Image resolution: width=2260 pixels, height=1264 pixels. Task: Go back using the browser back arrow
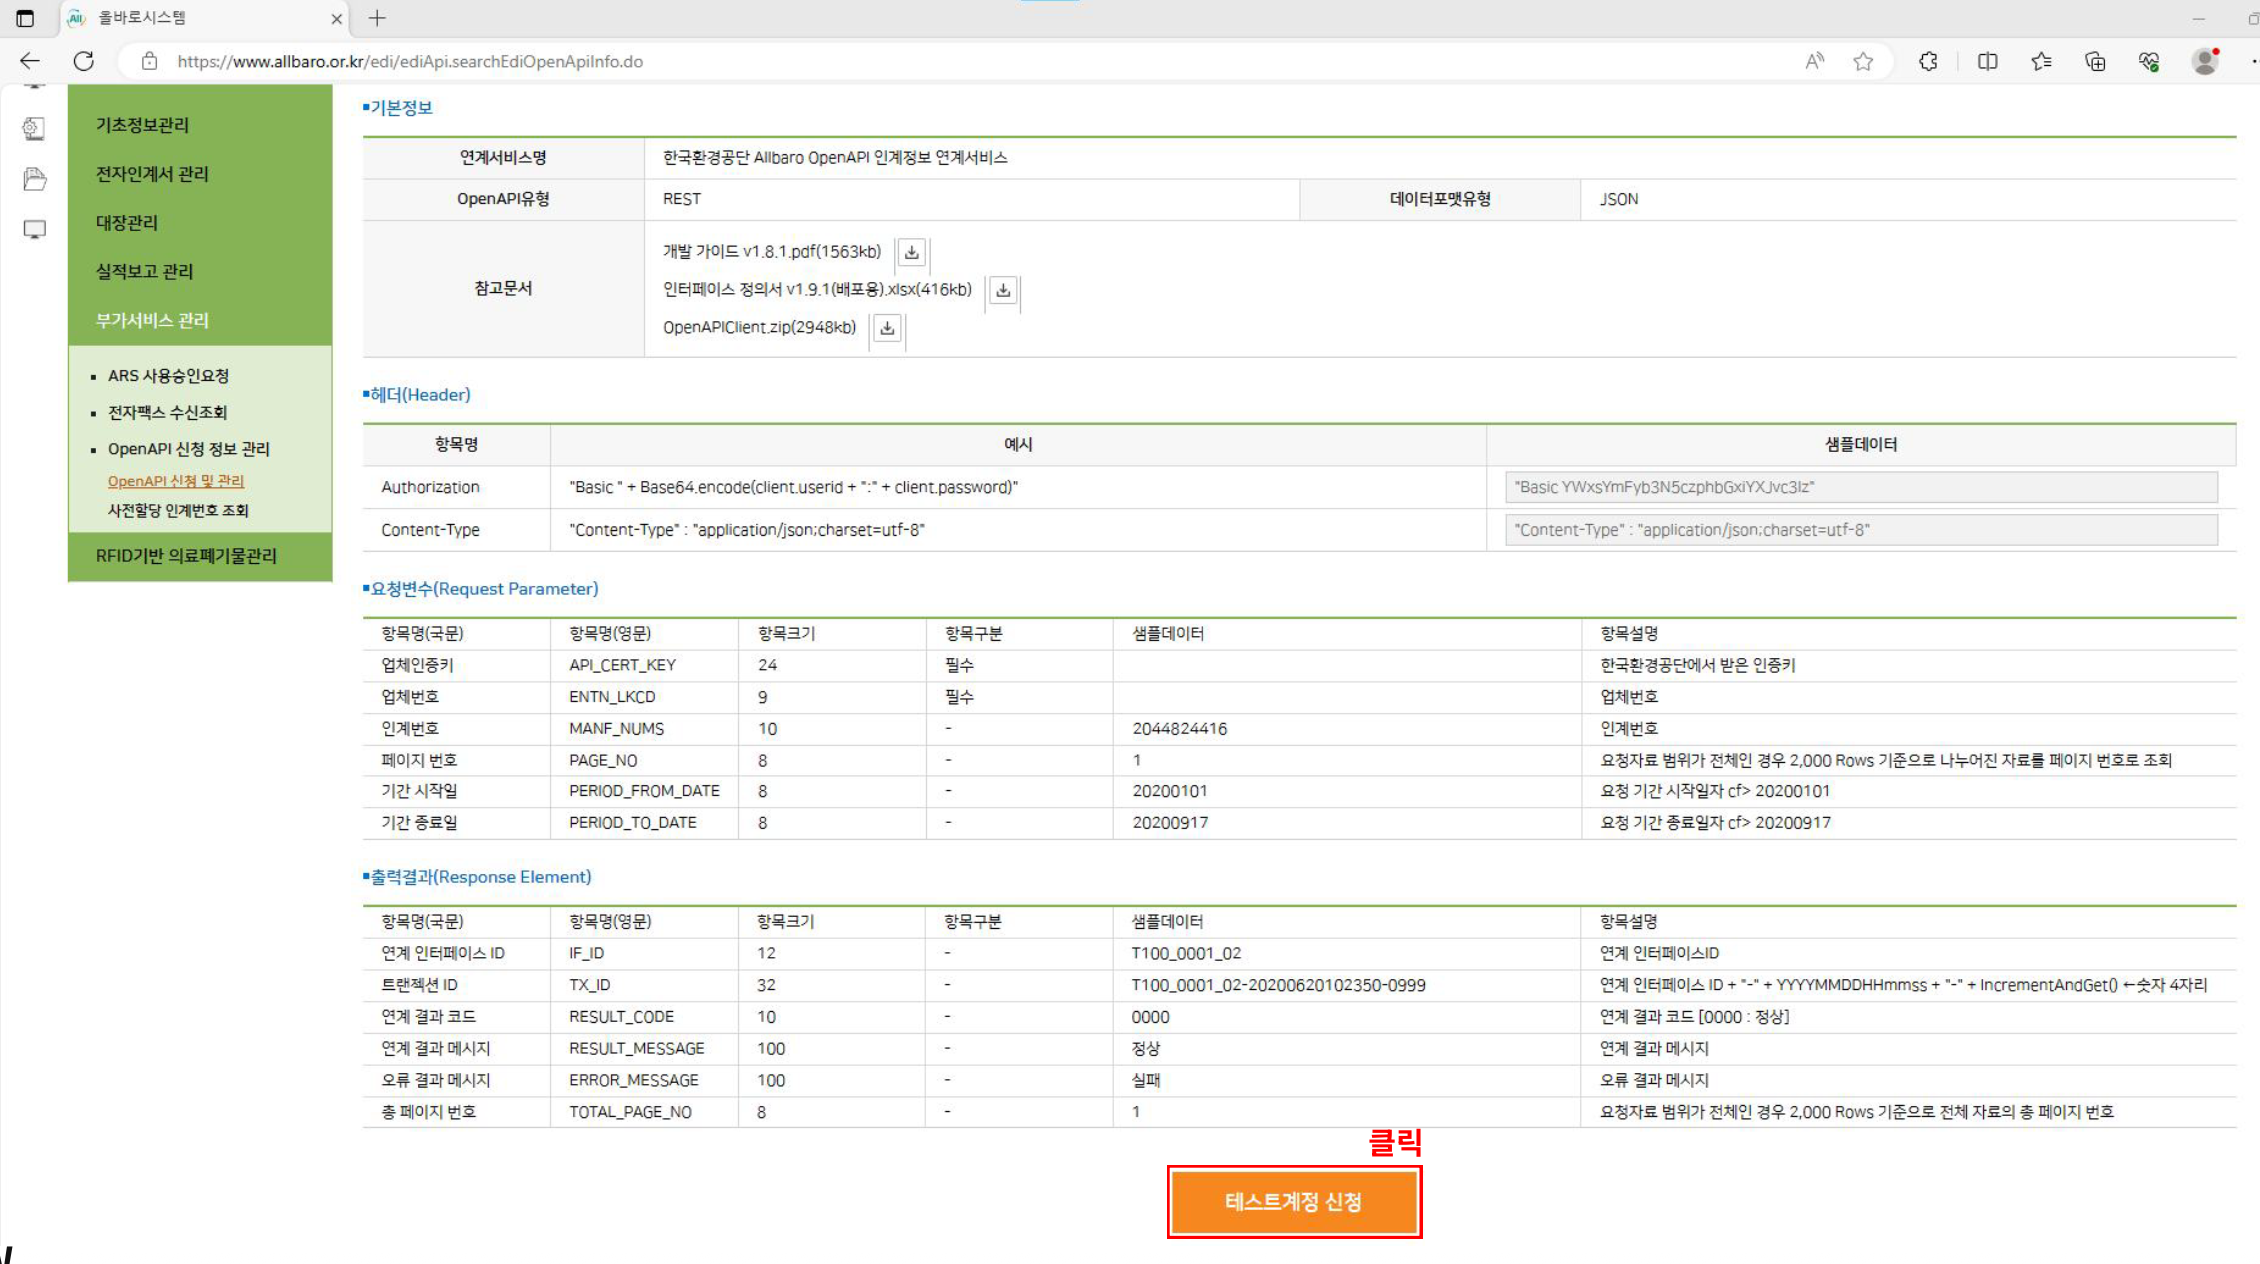pyautogui.click(x=29, y=61)
